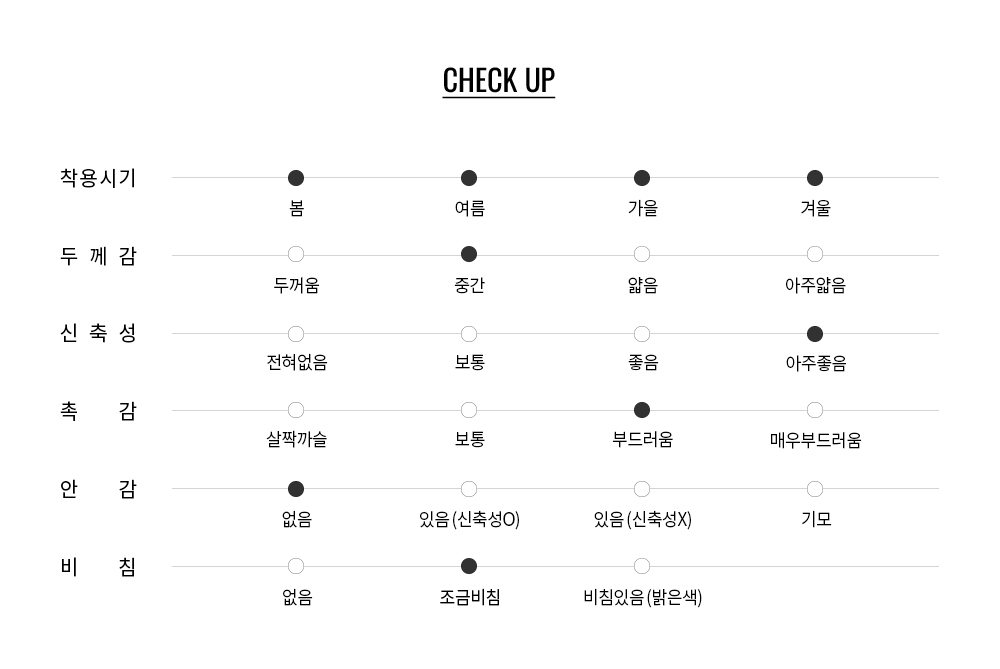Click the 신축성 row label
Image resolution: width=1000 pixels, height=669 pixels.
(x=98, y=333)
